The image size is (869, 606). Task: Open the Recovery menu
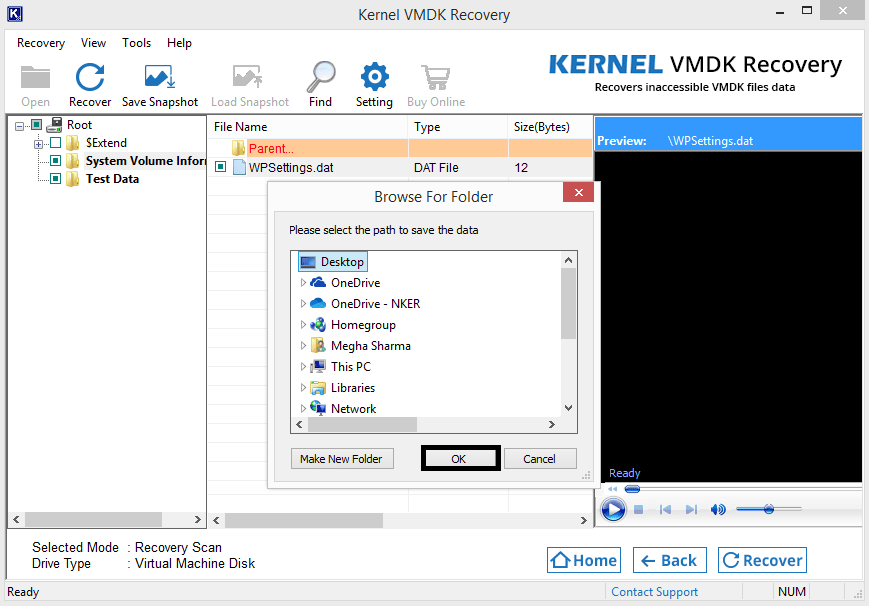pos(41,43)
